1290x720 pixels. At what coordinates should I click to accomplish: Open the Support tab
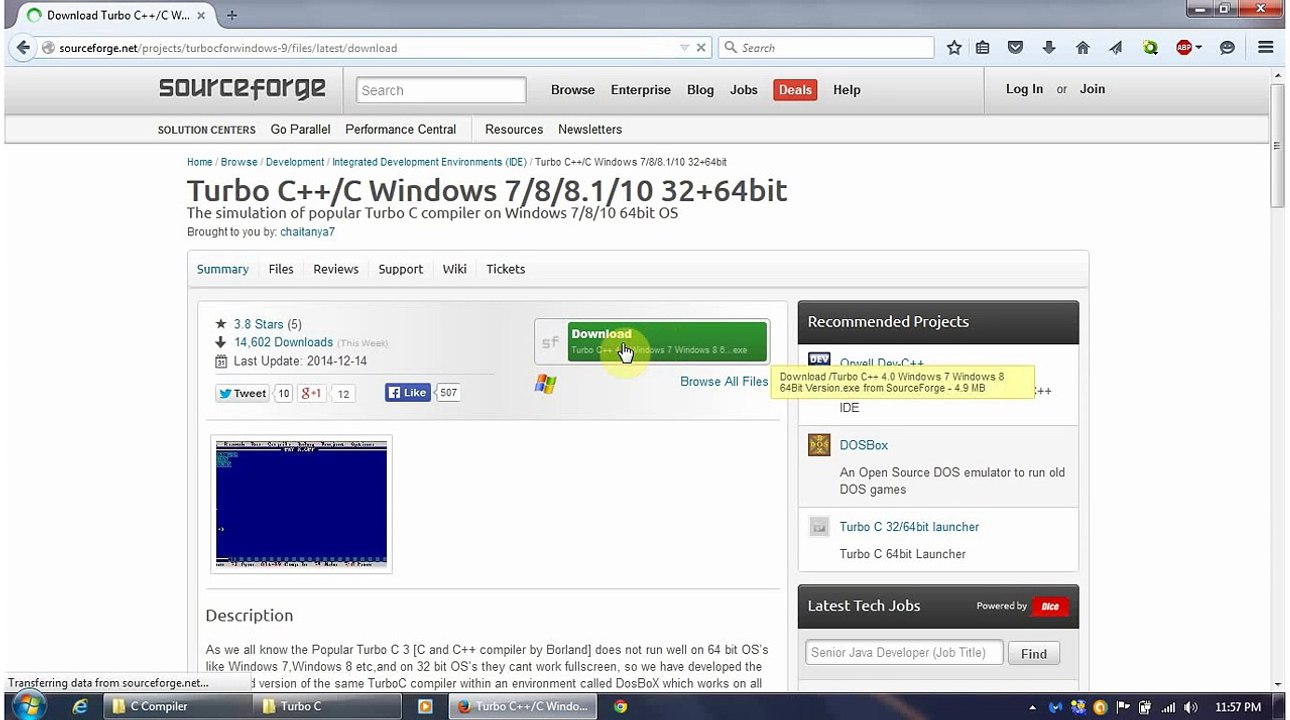pos(400,269)
